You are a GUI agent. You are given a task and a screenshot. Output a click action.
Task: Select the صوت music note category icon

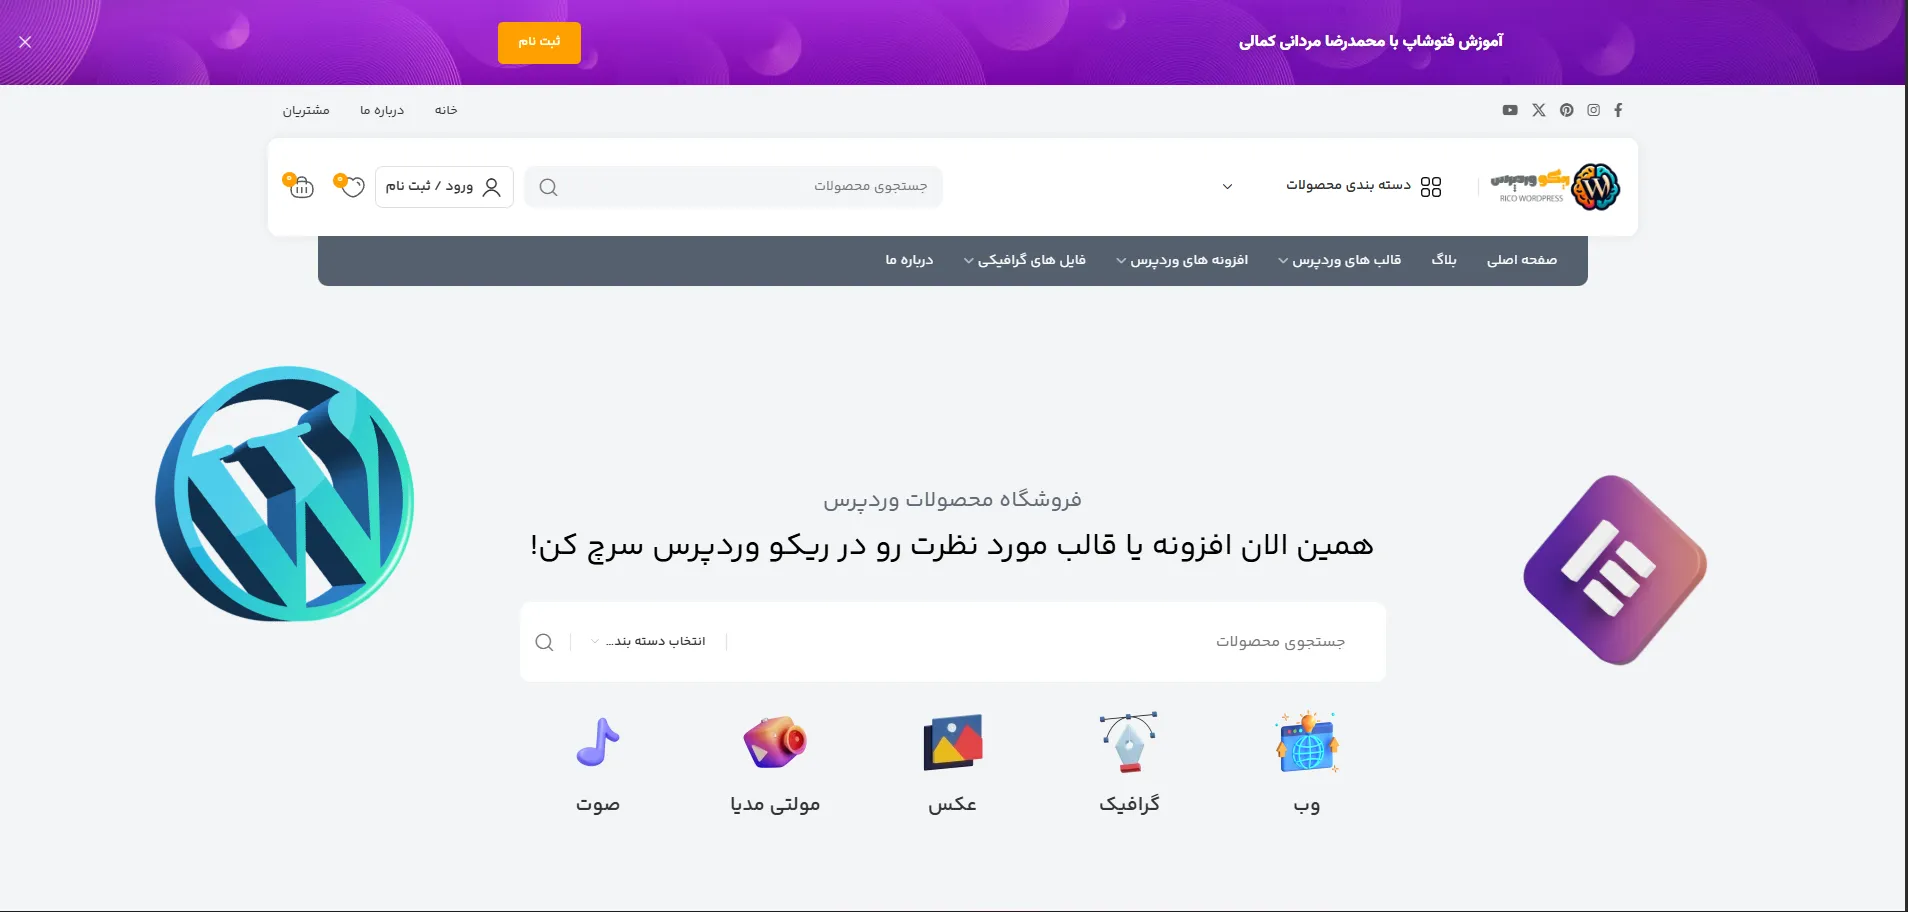[x=598, y=742]
